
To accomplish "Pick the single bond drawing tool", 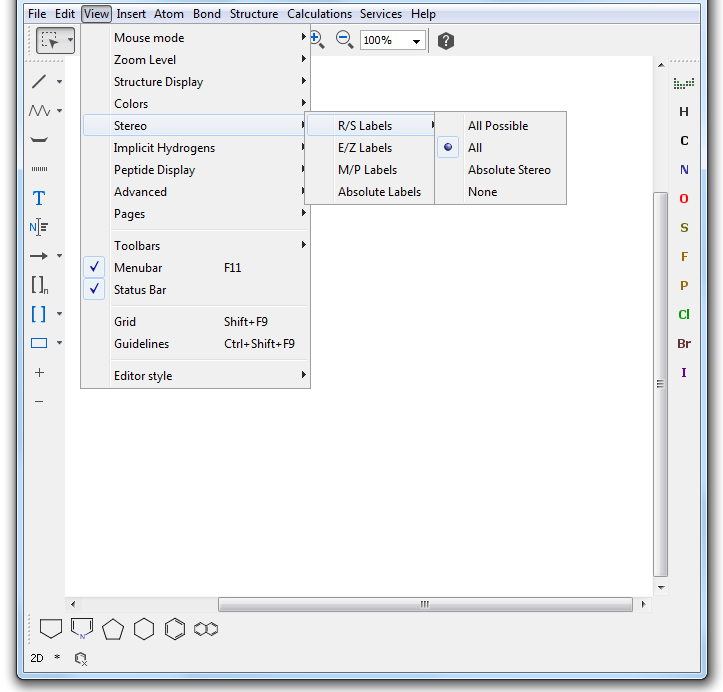I will click(x=39, y=81).
